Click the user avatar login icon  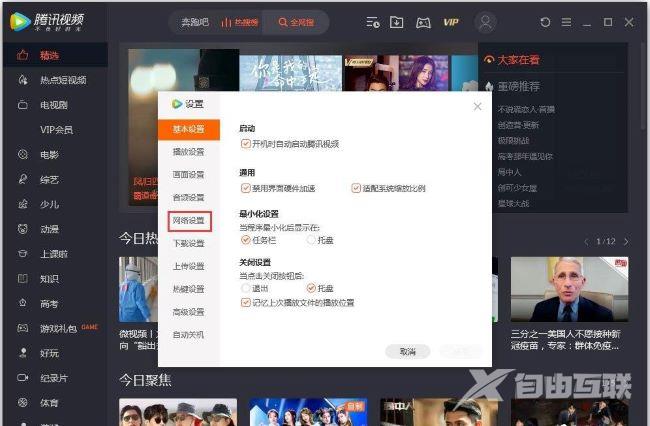tap(486, 22)
